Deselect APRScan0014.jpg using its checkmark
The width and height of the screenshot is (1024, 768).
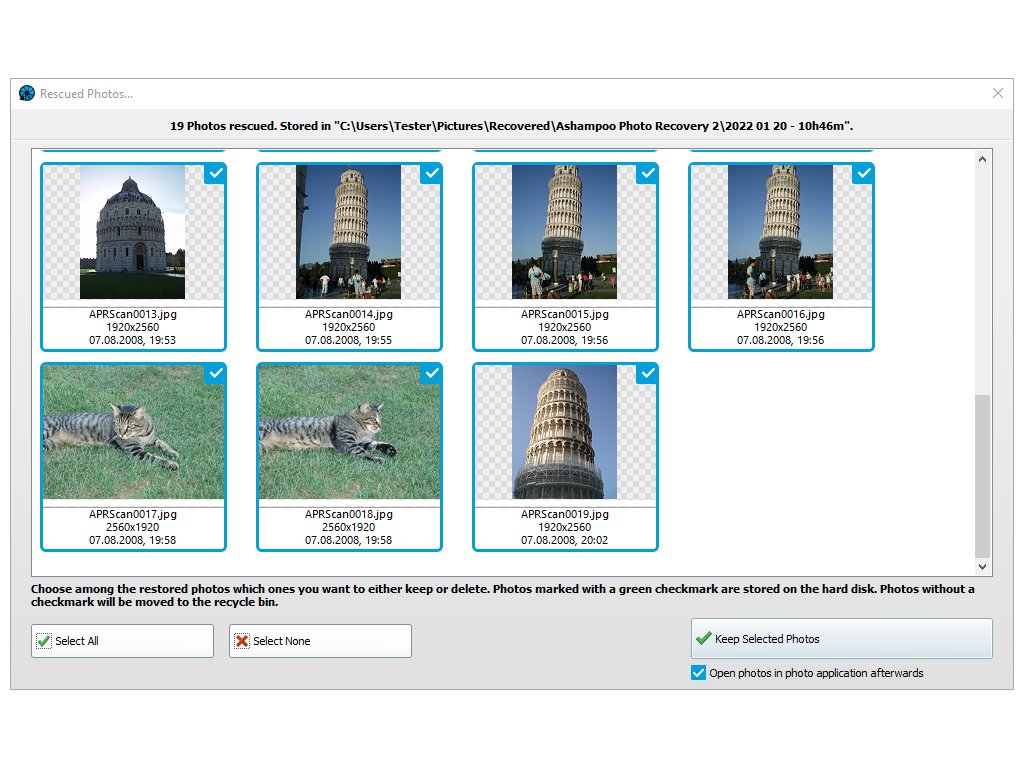[431, 173]
